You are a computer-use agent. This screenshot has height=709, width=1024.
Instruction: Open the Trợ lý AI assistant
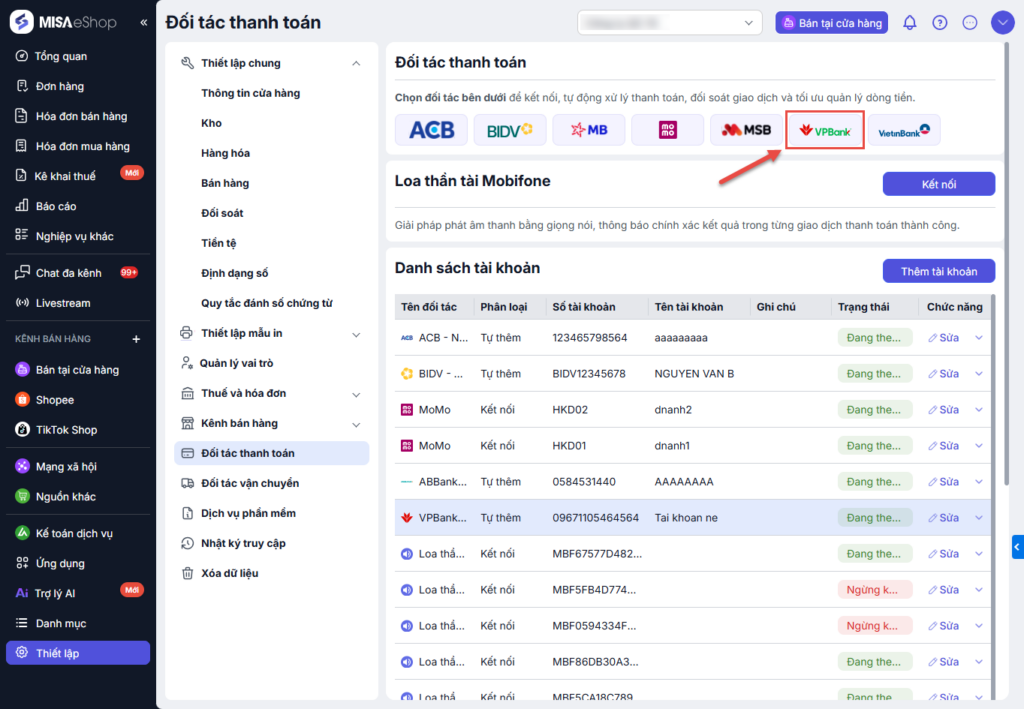55,593
